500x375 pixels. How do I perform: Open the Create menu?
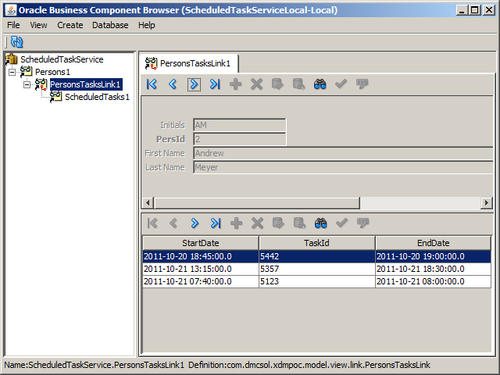pos(70,25)
